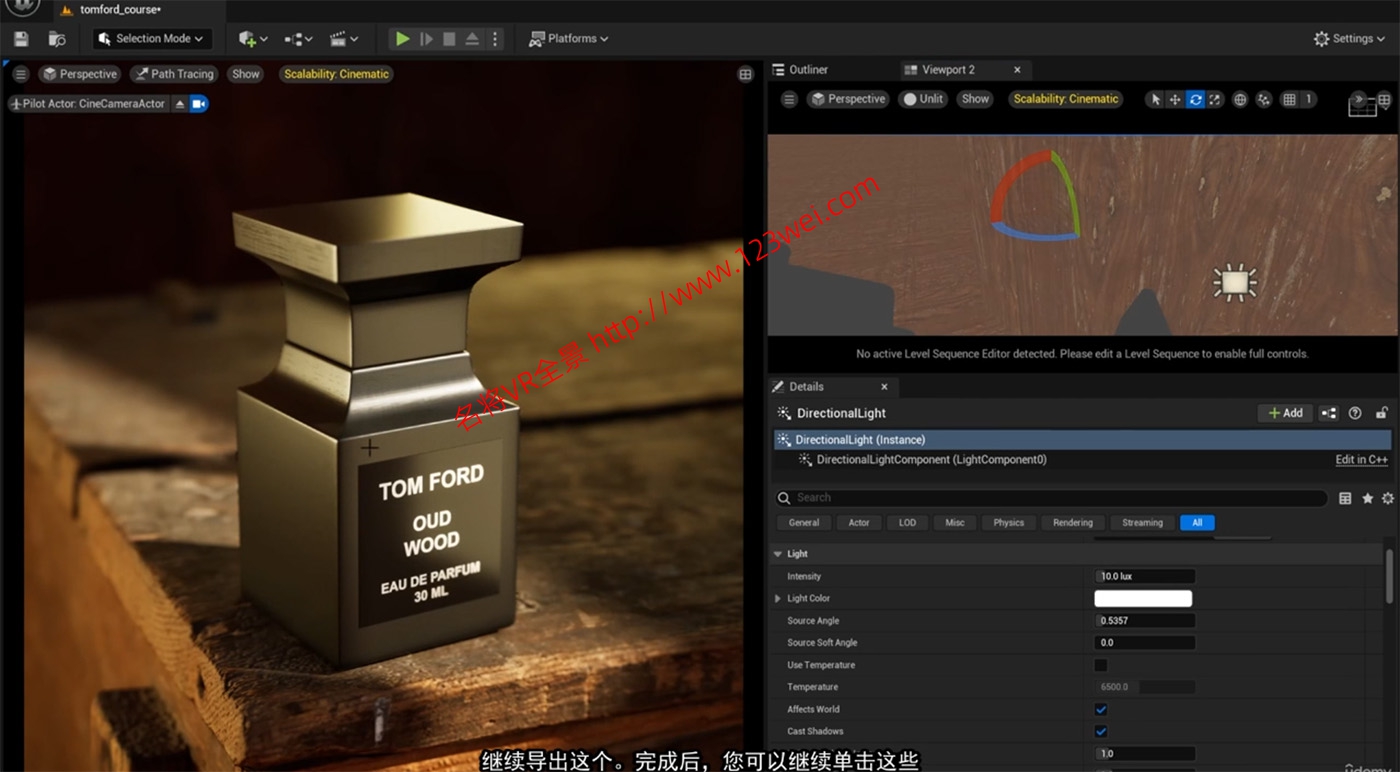Open the Platforms menu
Image resolution: width=1400 pixels, height=772 pixels.
(x=568, y=38)
